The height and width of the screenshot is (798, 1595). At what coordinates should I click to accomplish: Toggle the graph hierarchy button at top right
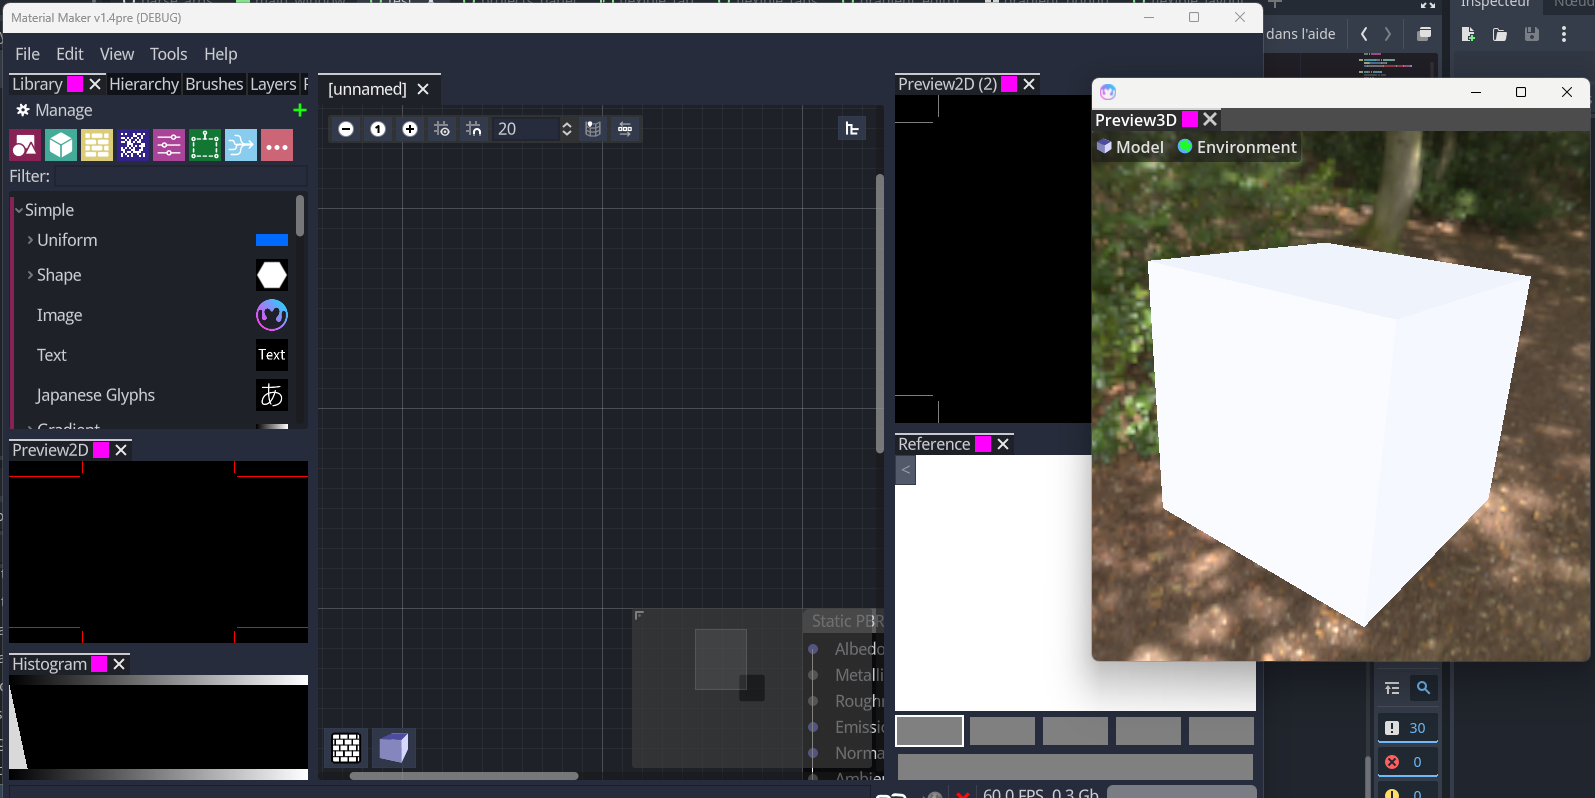[852, 128]
